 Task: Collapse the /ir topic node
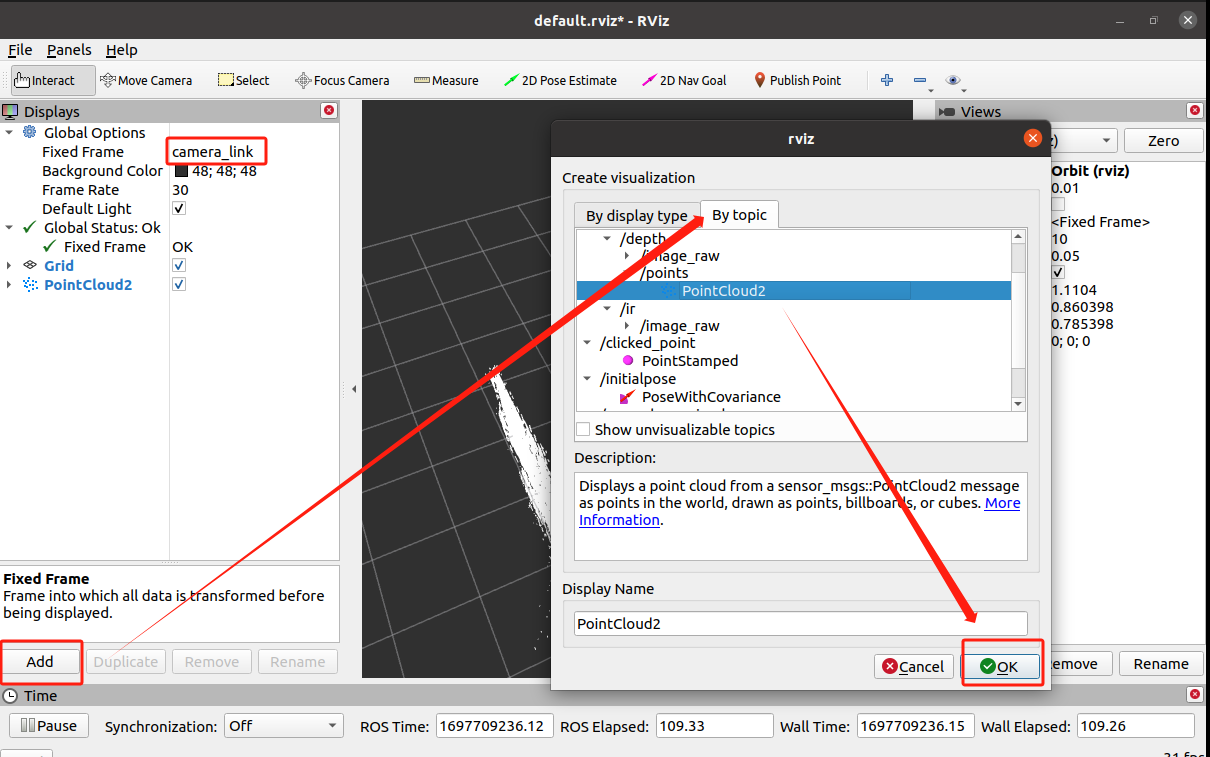tap(607, 310)
